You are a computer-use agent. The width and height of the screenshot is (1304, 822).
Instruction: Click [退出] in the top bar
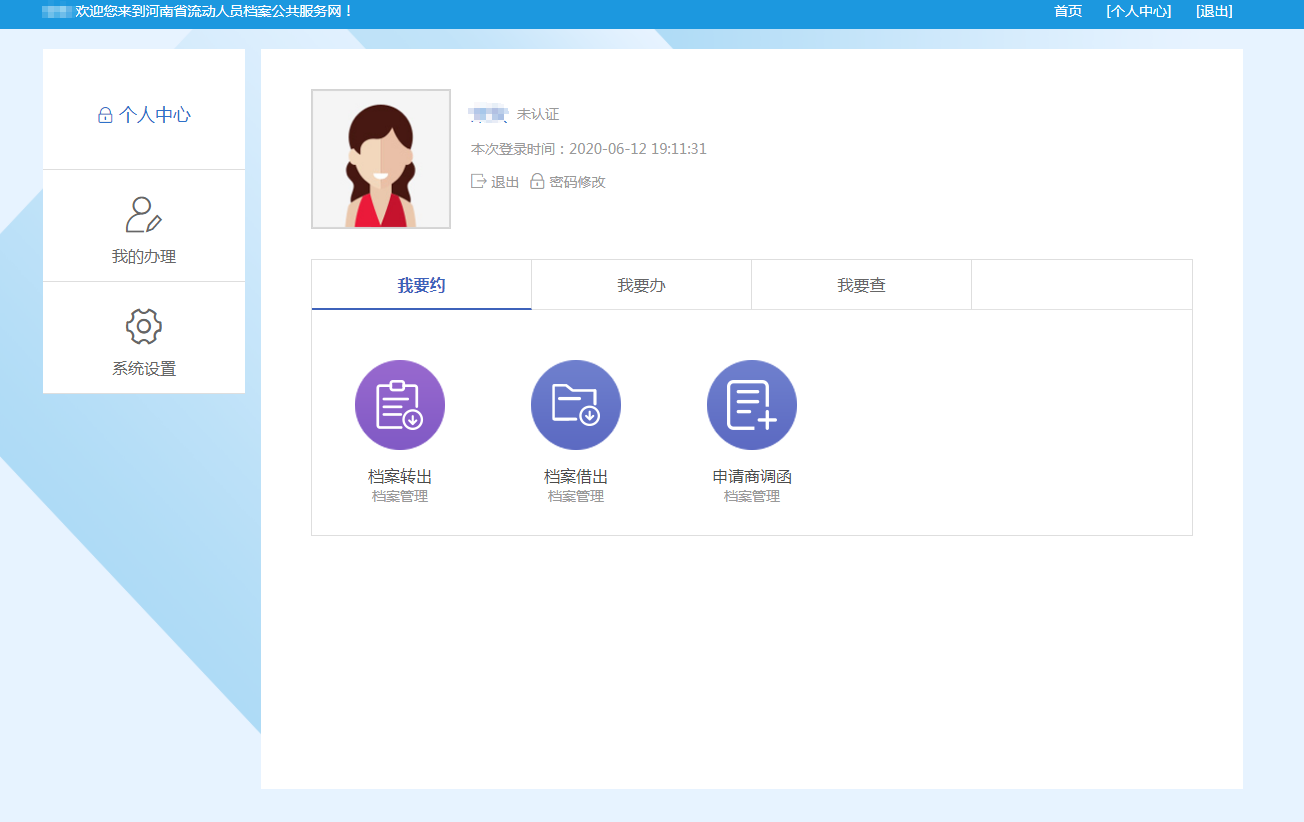click(x=1214, y=11)
